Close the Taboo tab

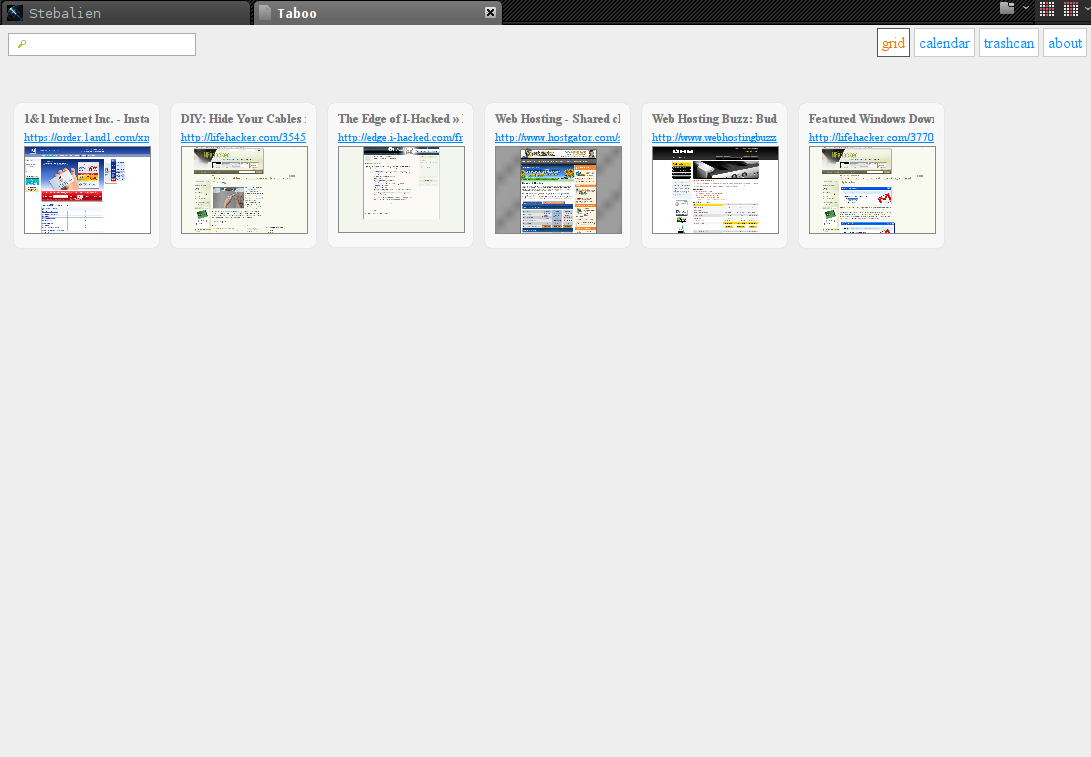pos(490,13)
